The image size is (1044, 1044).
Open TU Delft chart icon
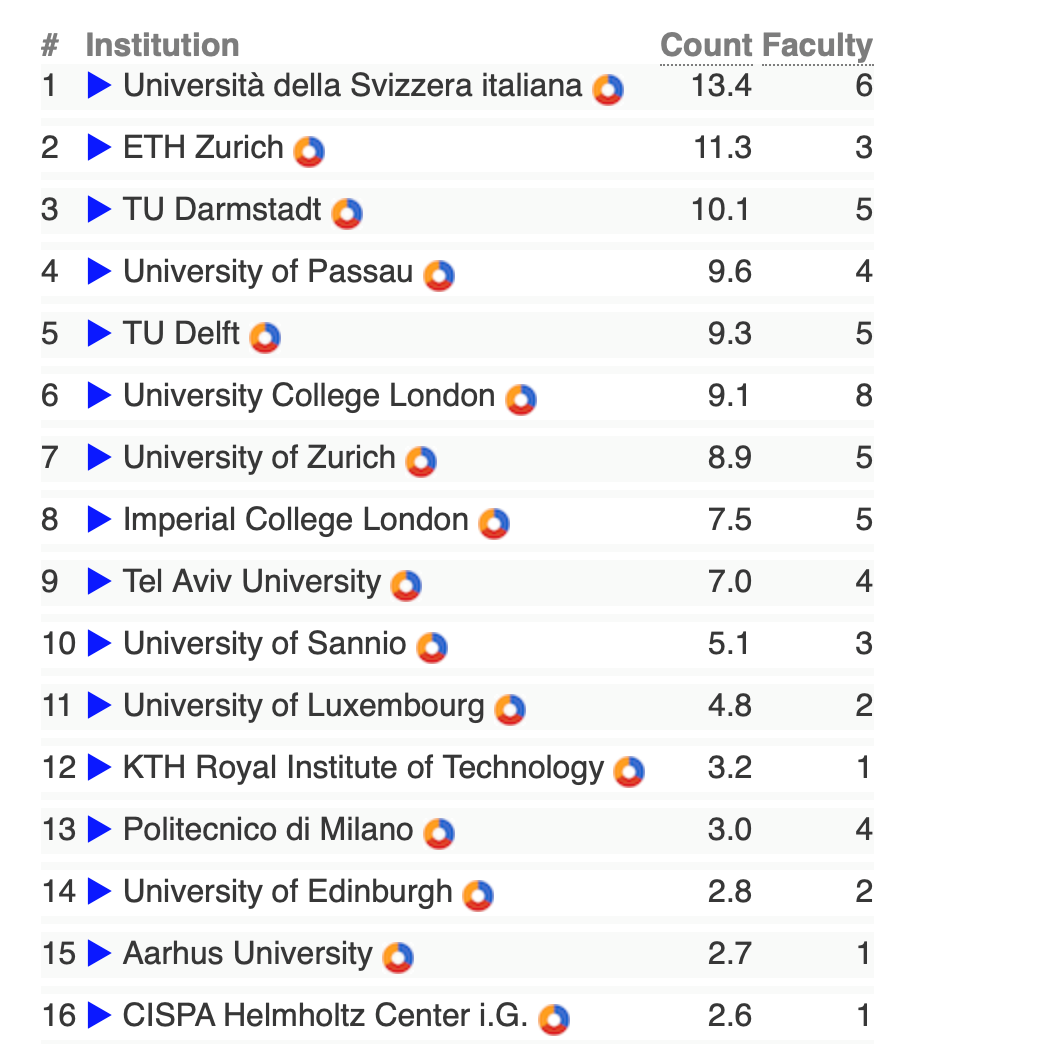click(265, 337)
